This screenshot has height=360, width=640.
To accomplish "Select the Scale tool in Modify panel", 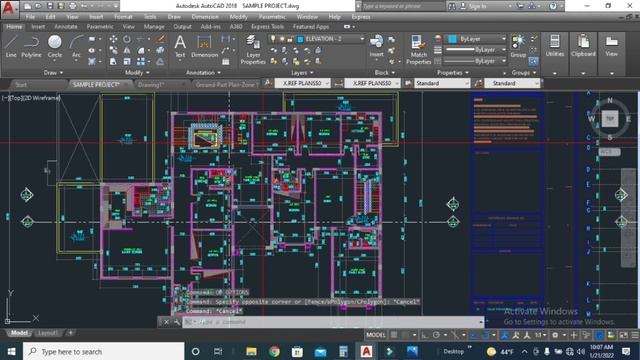I will tap(127, 62).
